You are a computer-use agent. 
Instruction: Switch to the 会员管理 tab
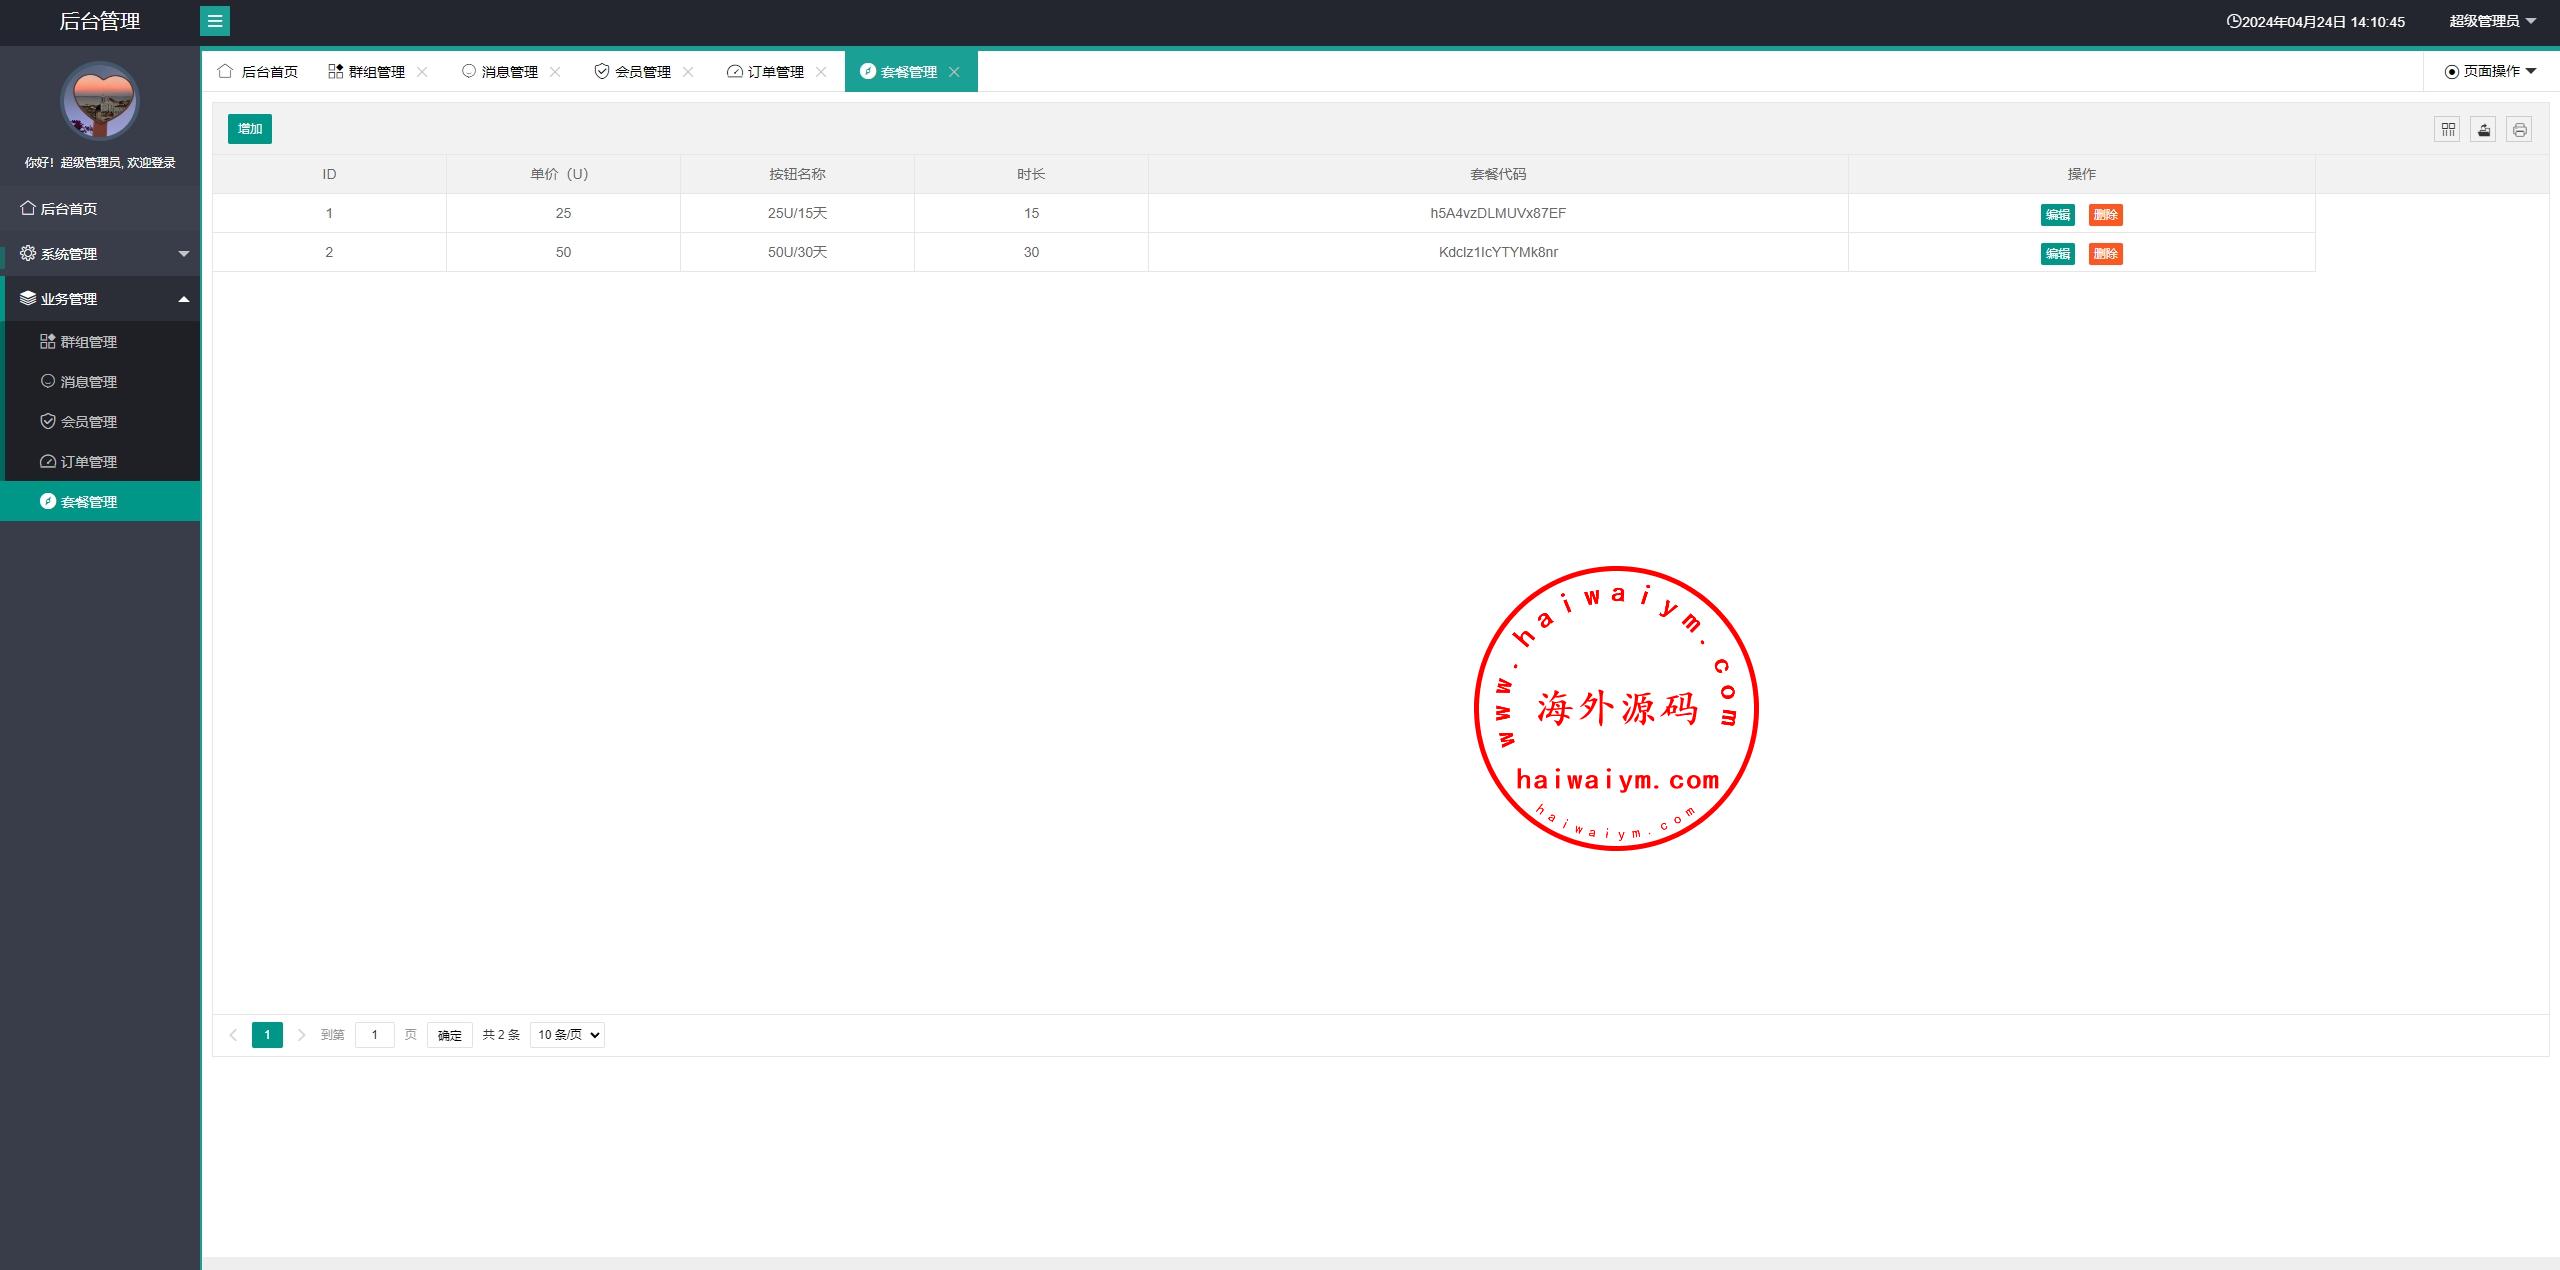pos(641,72)
